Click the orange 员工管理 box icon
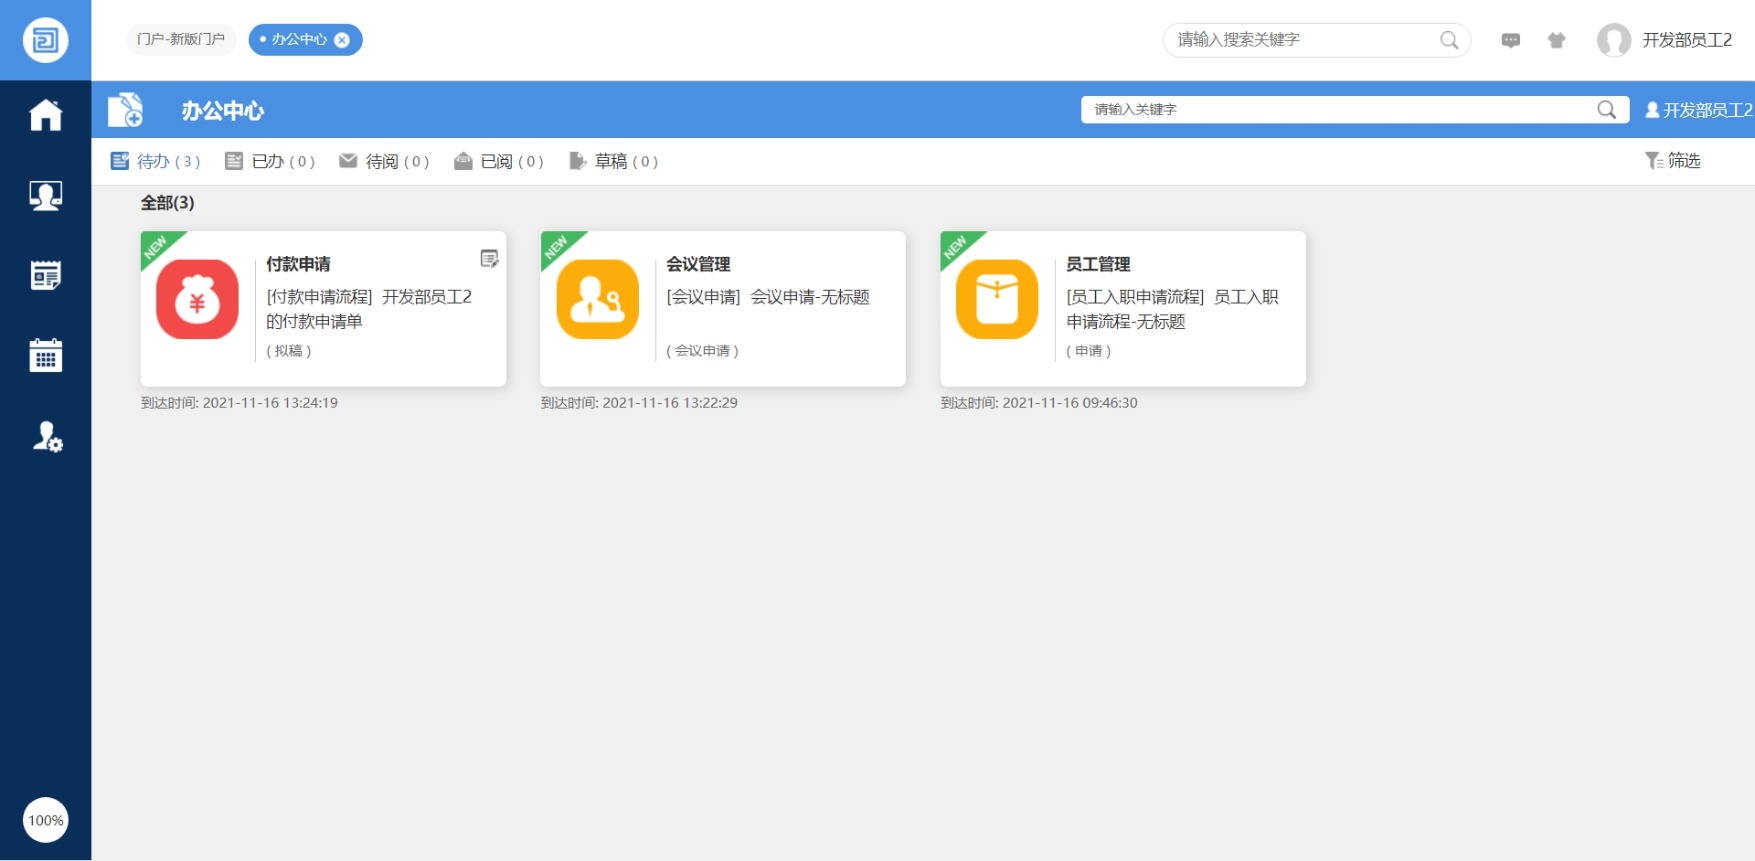This screenshot has width=1755, height=861. click(997, 299)
